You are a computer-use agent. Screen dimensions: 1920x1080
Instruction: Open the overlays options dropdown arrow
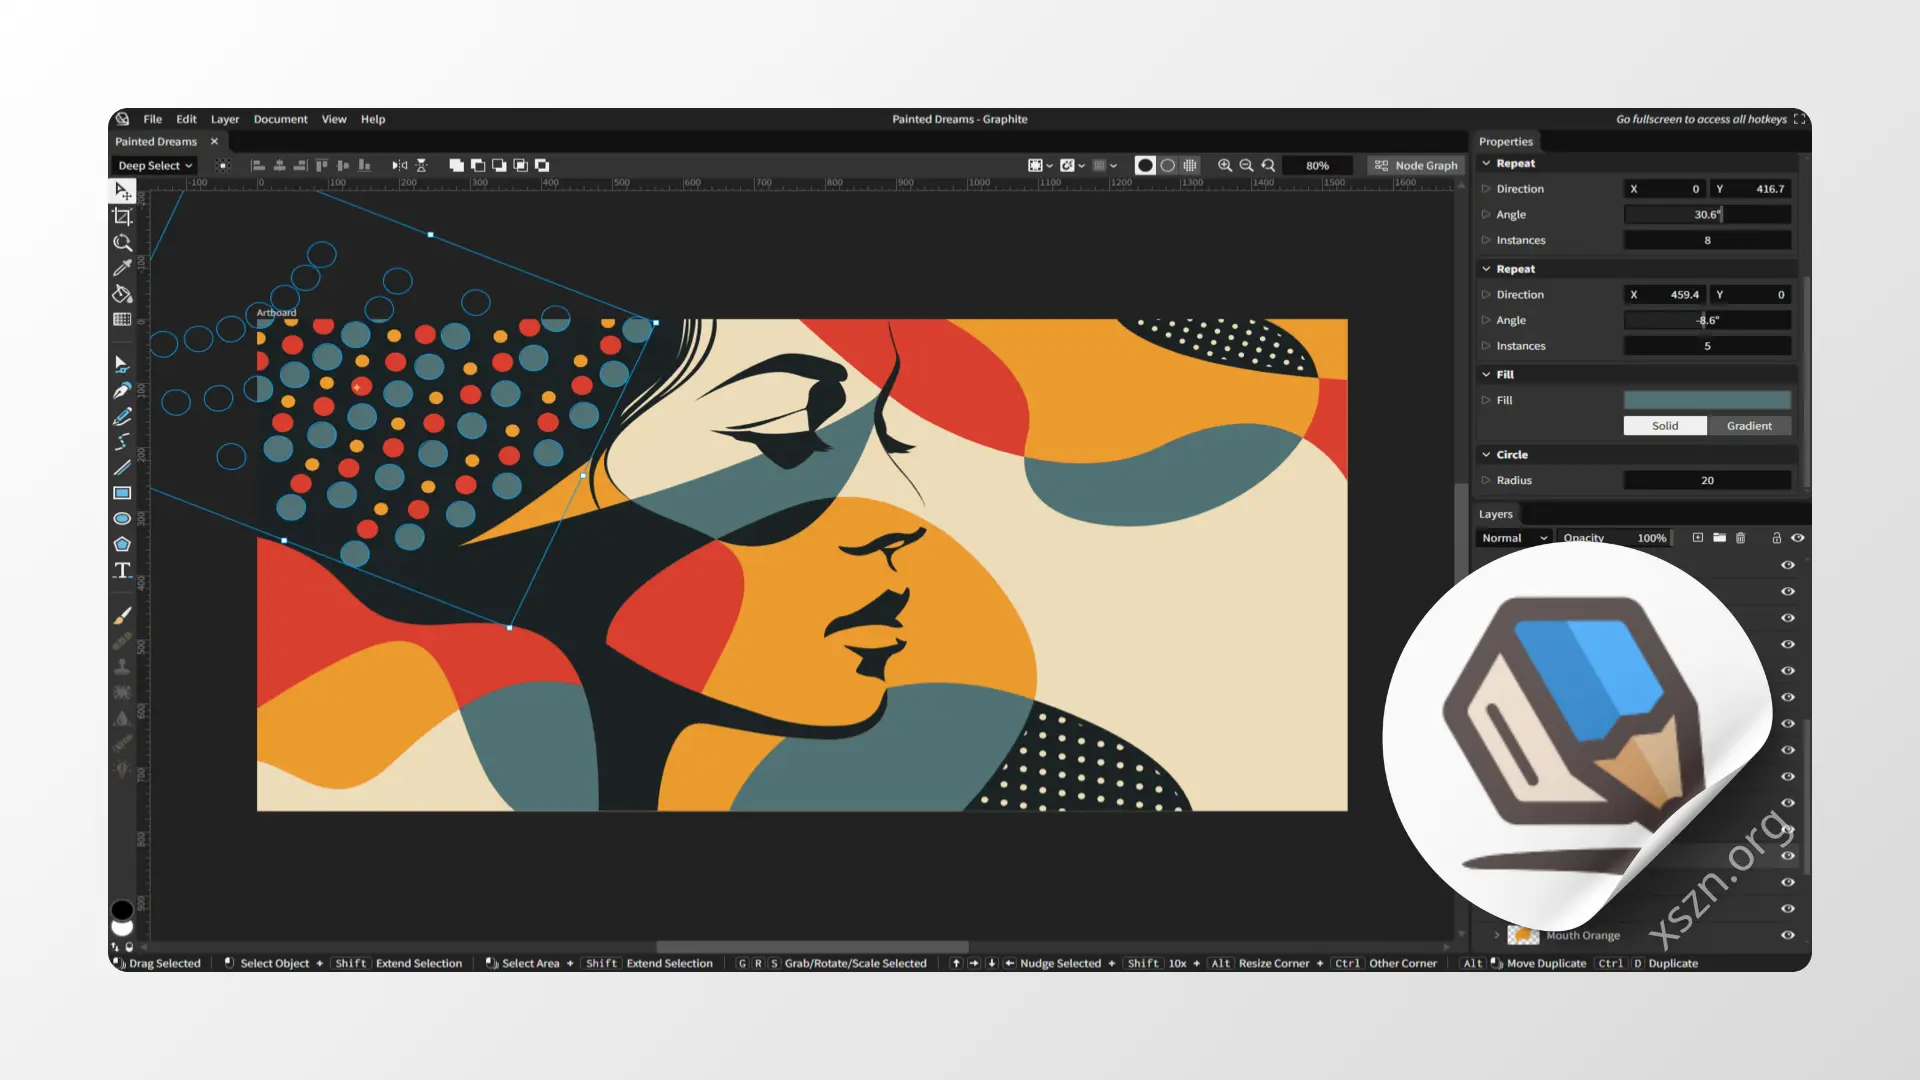point(1049,166)
